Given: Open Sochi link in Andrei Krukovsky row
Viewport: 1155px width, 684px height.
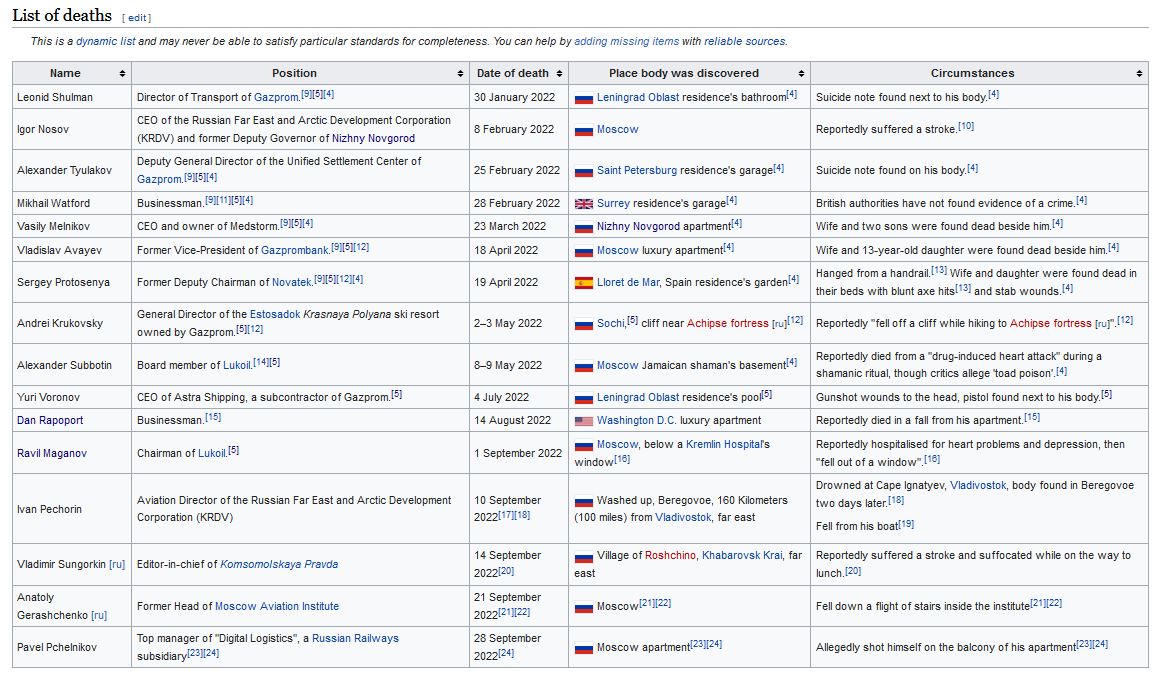Looking at the screenshot, I should (611, 323).
